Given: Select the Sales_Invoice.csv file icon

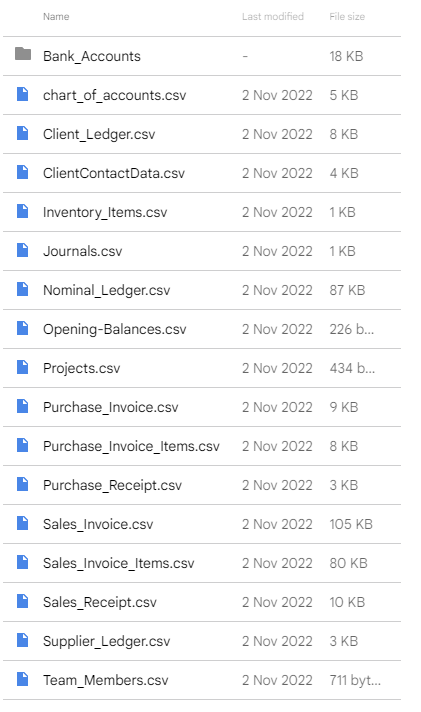Looking at the screenshot, I should click(22, 524).
